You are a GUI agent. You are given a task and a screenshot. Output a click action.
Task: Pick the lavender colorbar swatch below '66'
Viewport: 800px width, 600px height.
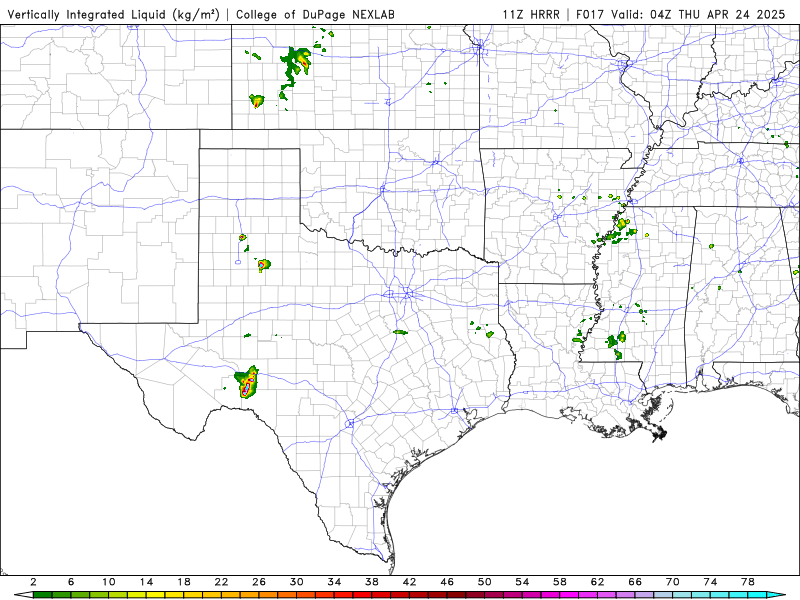[x=644, y=595]
